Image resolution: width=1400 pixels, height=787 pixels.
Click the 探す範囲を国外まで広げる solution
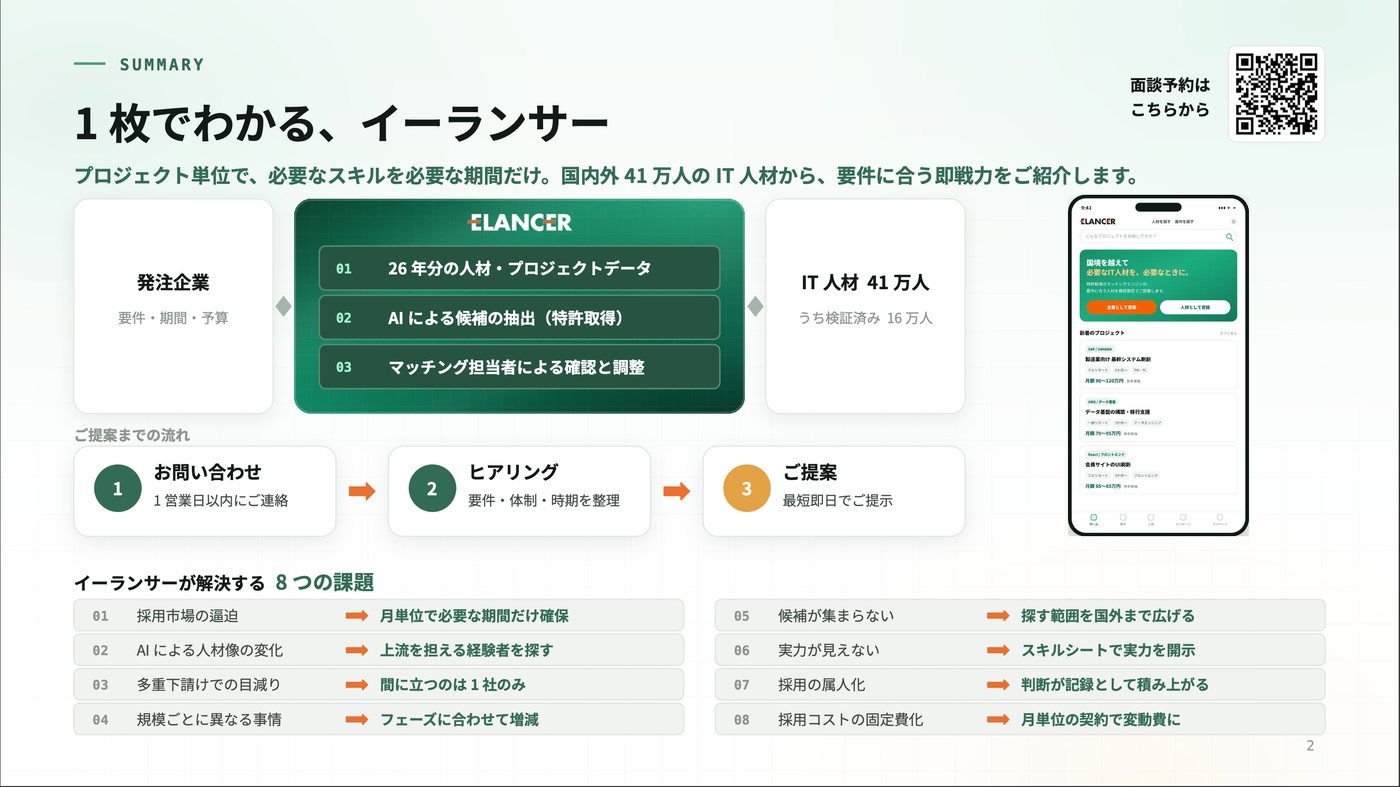click(1108, 616)
